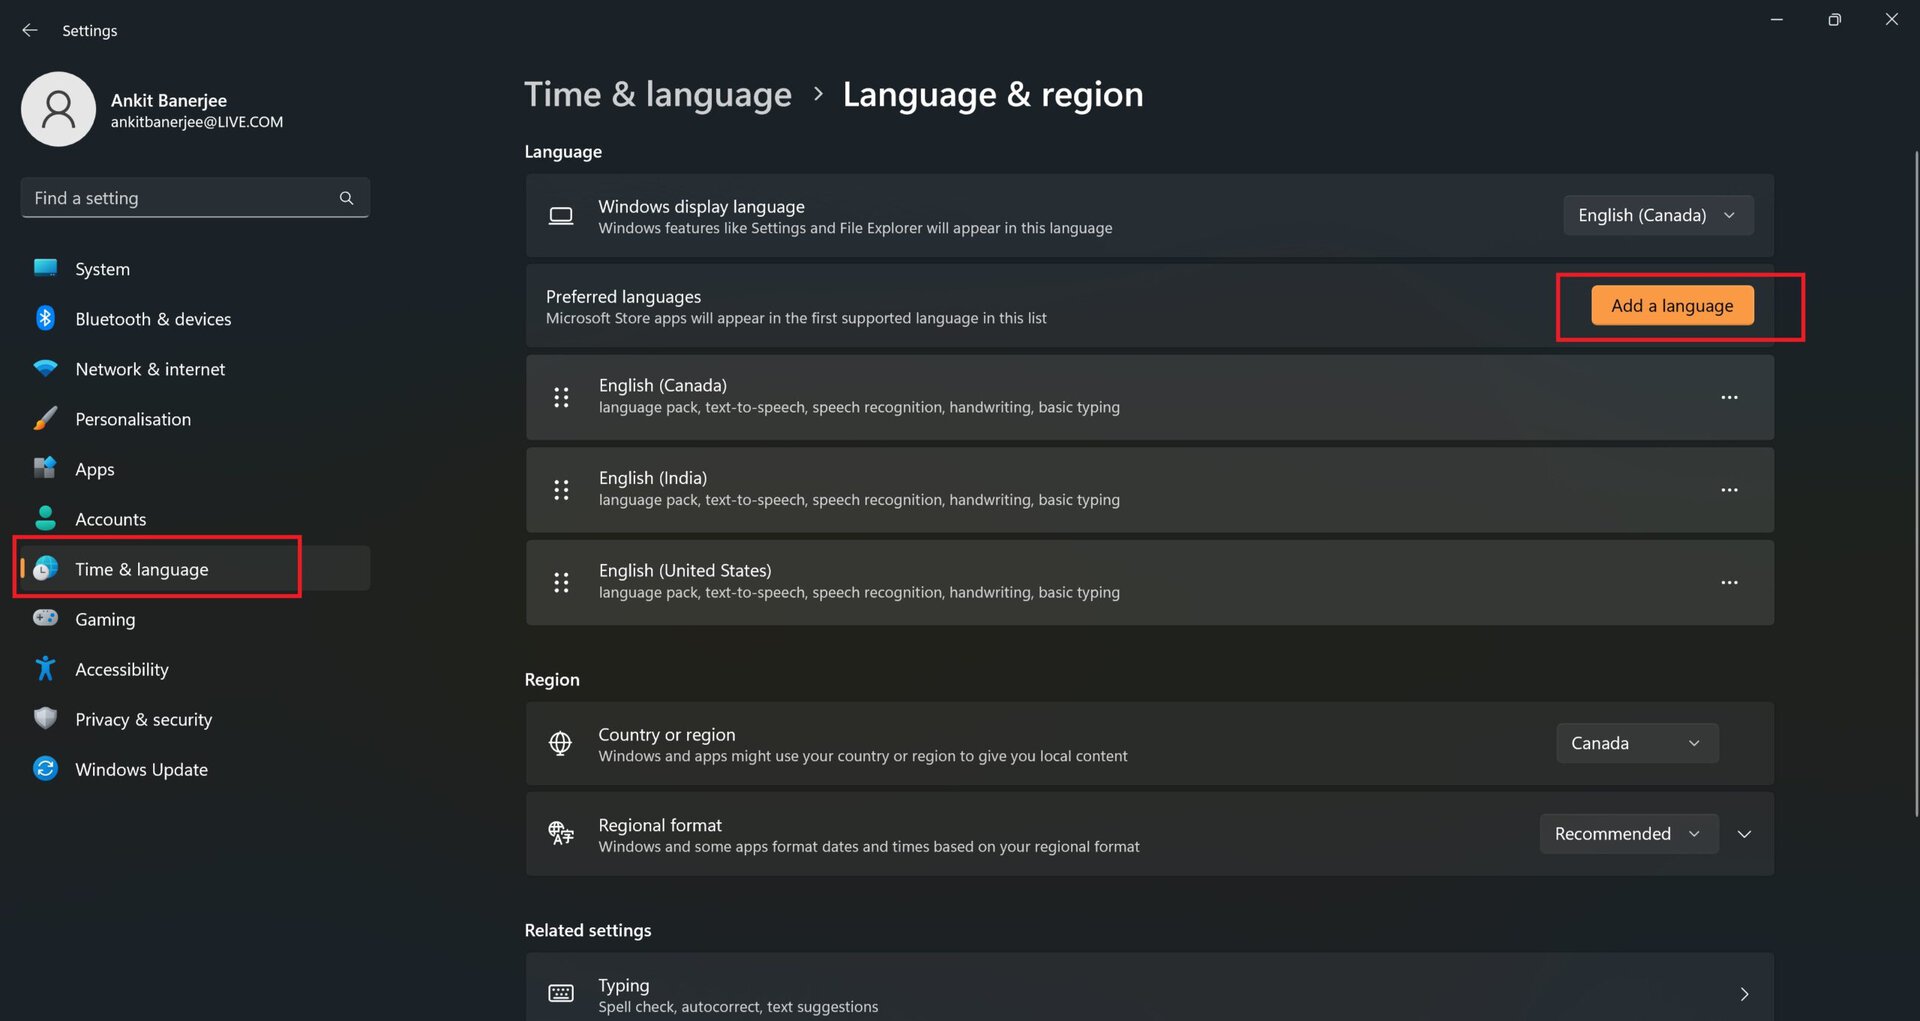Click the Accounts person icon
Screen dimensions: 1920x1021
(x=45, y=518)
